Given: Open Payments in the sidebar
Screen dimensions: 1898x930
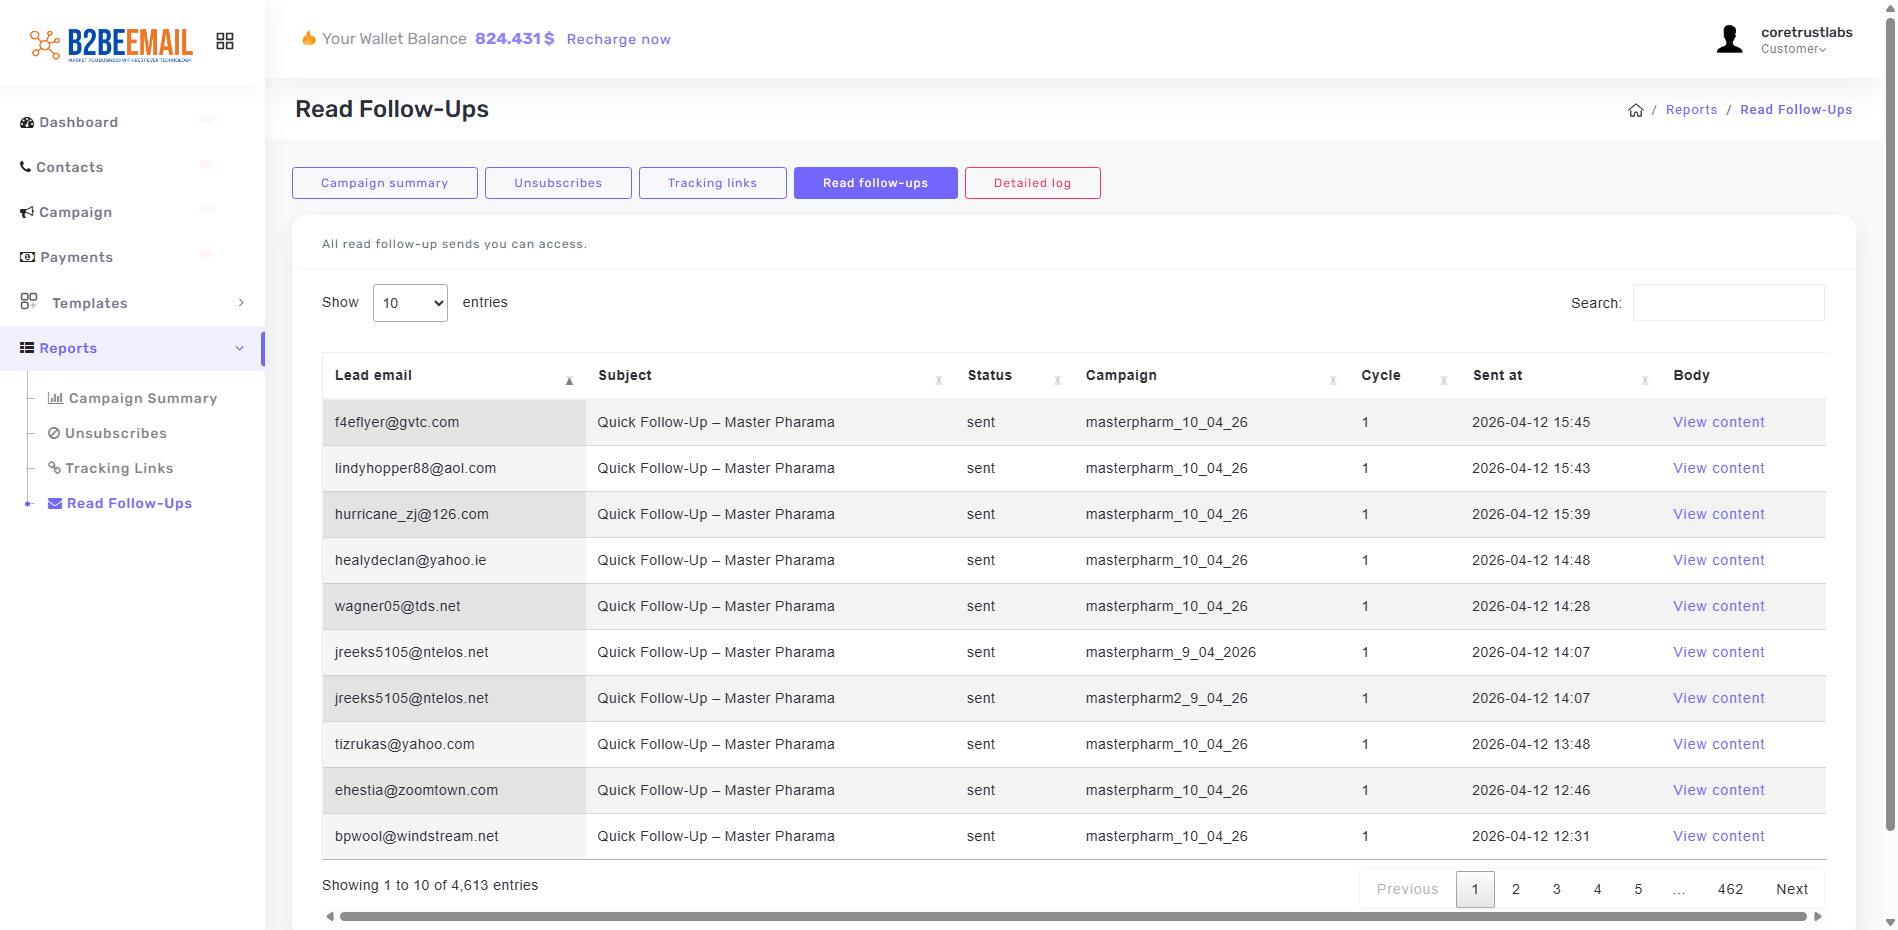Looking at the screenshot, I should (76, 257).
